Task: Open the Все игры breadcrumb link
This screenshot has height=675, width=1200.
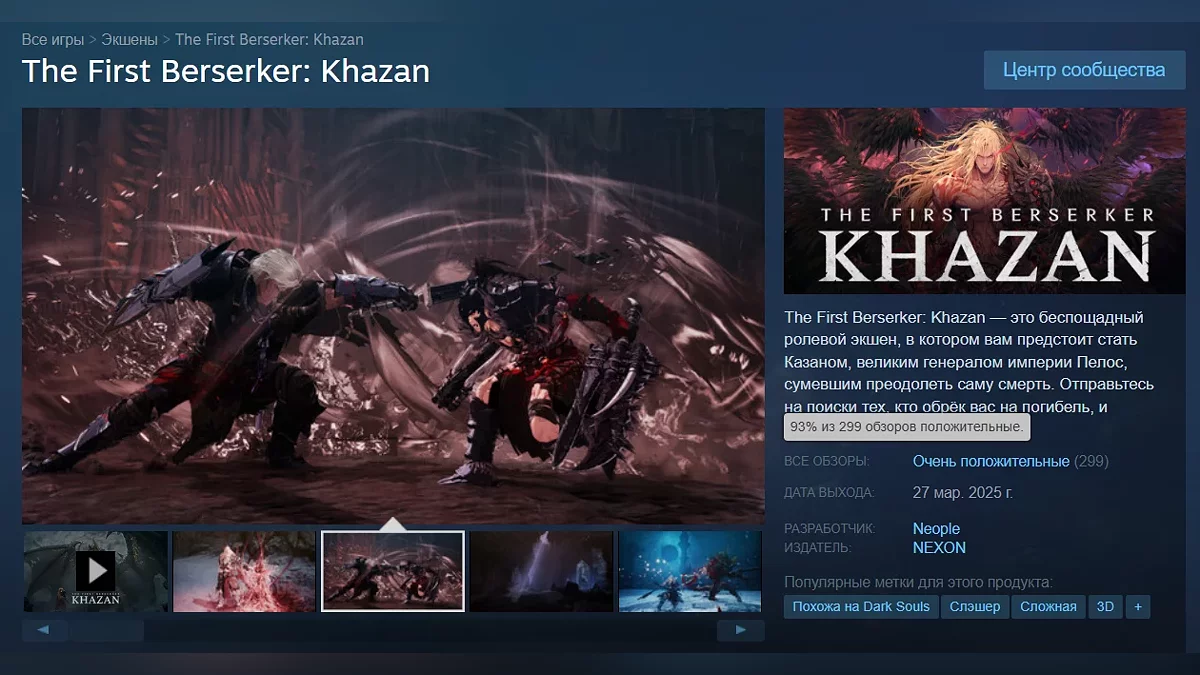Action: point(53,40)
